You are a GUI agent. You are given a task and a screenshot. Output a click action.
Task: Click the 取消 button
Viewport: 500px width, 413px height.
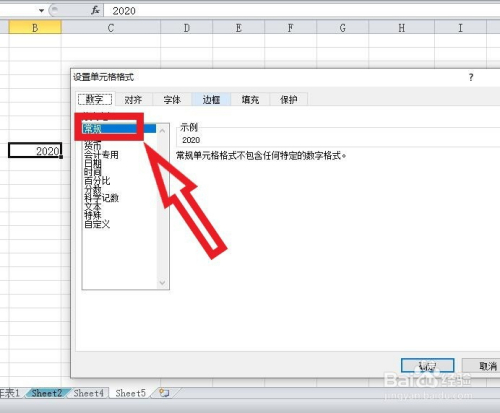tap(481, 366)
